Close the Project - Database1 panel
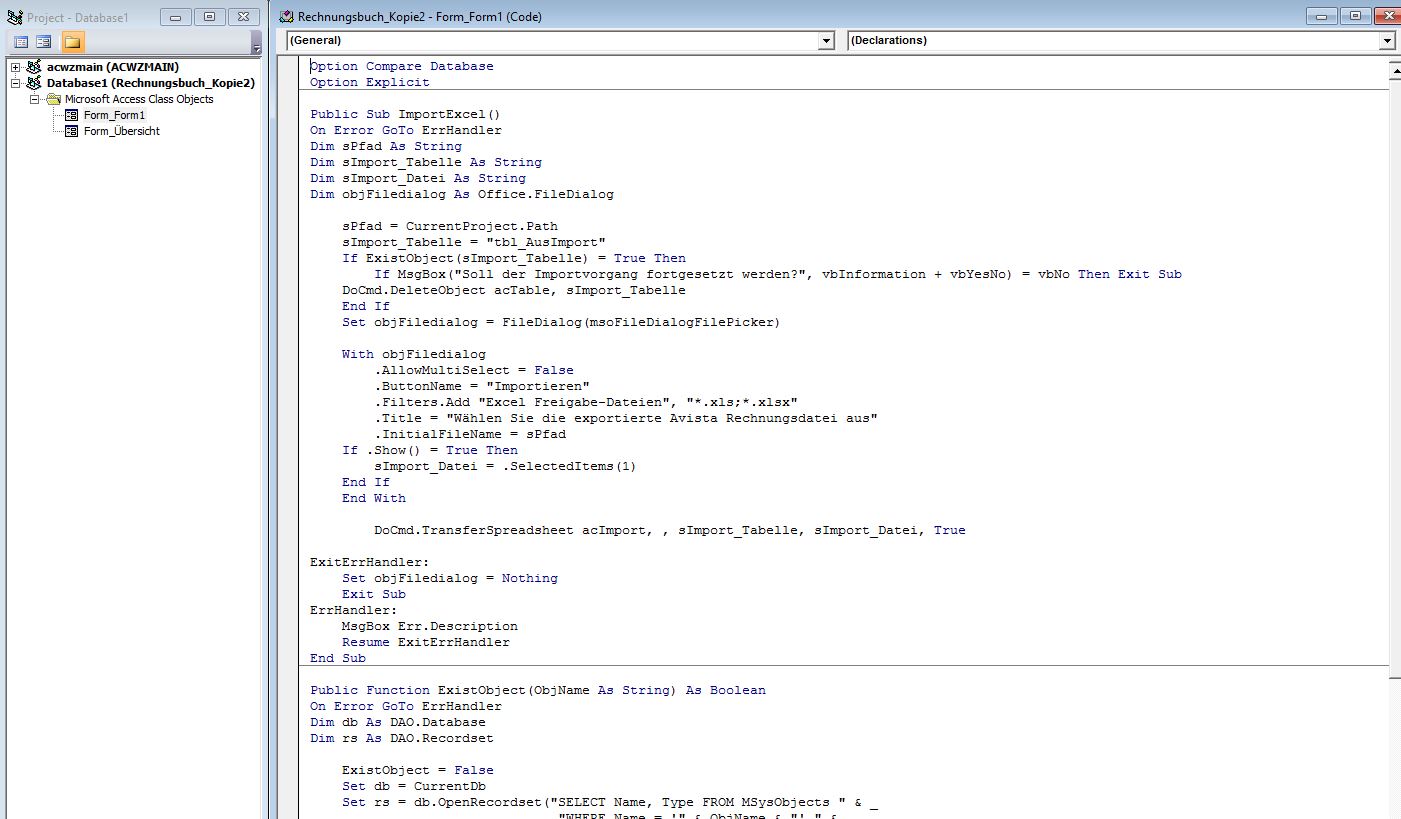 [243, 17]
